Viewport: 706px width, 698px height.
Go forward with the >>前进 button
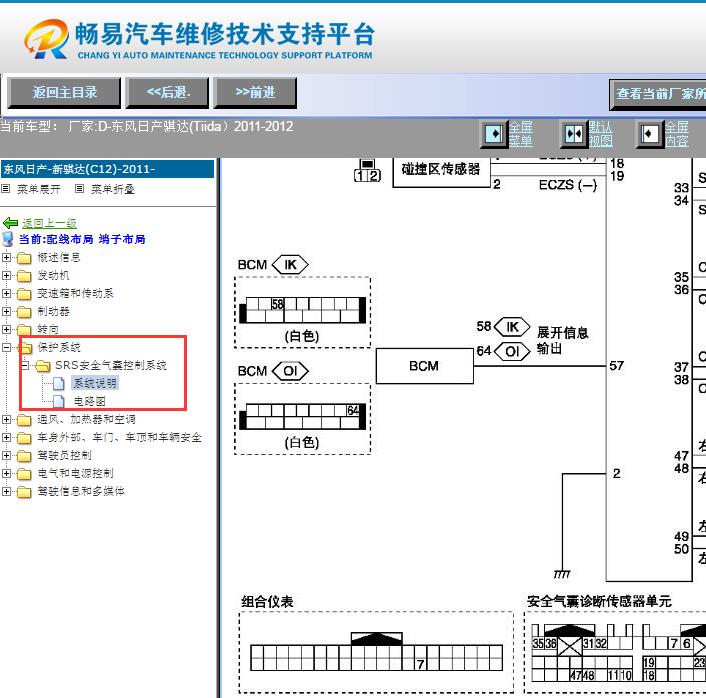[255, 93]
